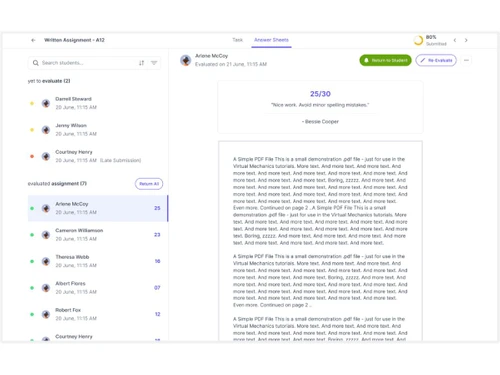Click Theresa Webb's avatar
Screen dimensions: 500x375
click(x=46, y=261)
